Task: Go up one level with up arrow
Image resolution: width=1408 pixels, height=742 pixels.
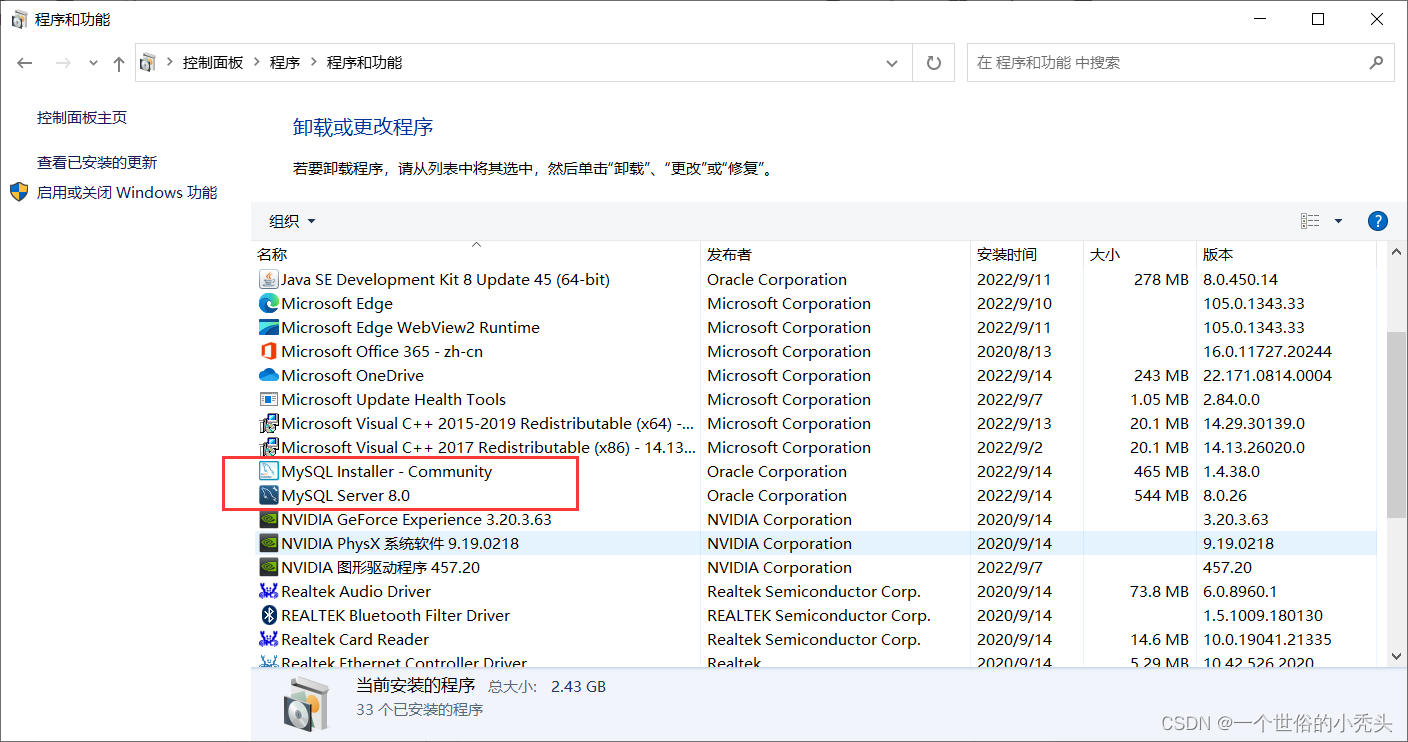Action: [x=119, y=63]
